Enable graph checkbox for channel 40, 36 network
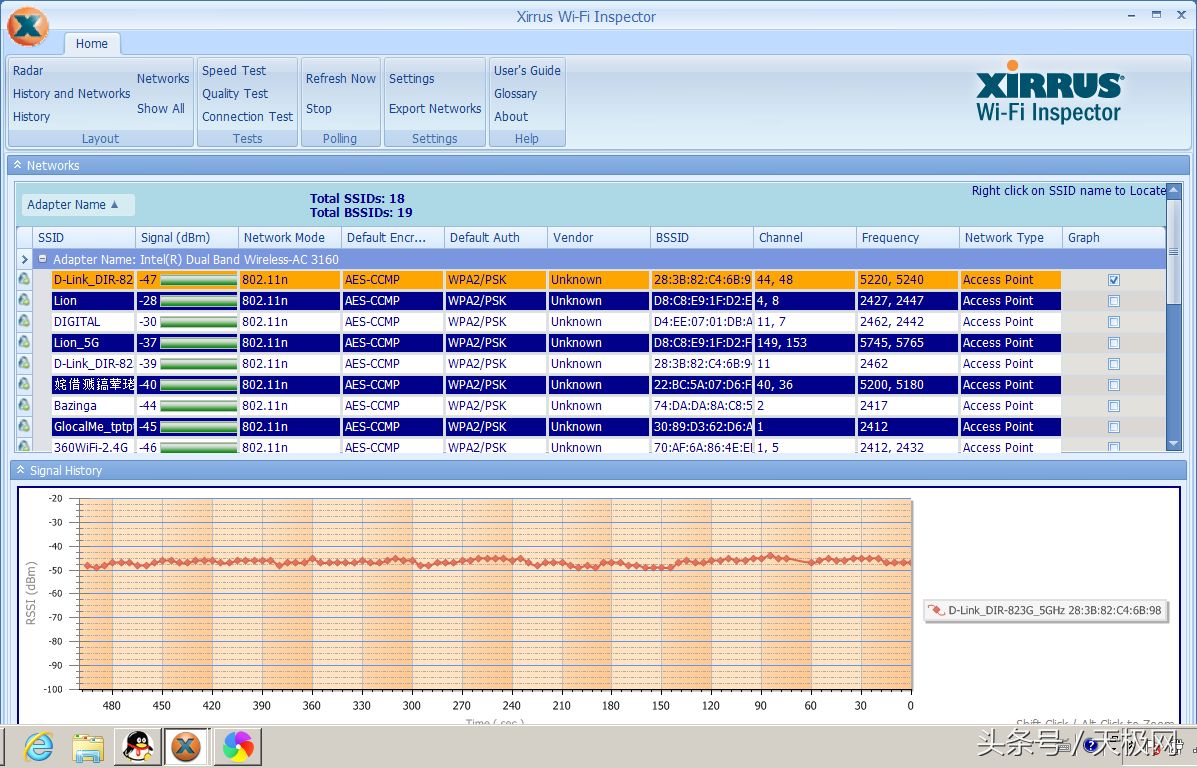The height and width of the screenshot is (768, 1197). 1114,385
